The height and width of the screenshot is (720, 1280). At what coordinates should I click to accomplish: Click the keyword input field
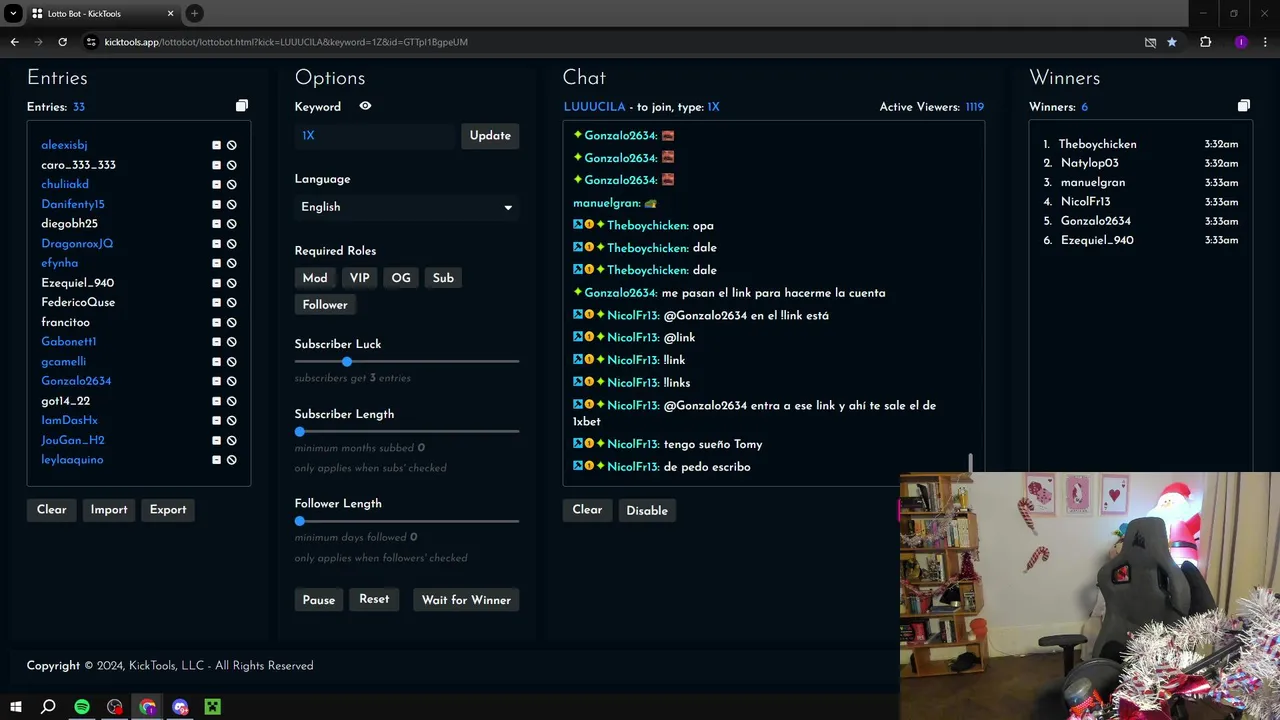click(x=375, y=136)
